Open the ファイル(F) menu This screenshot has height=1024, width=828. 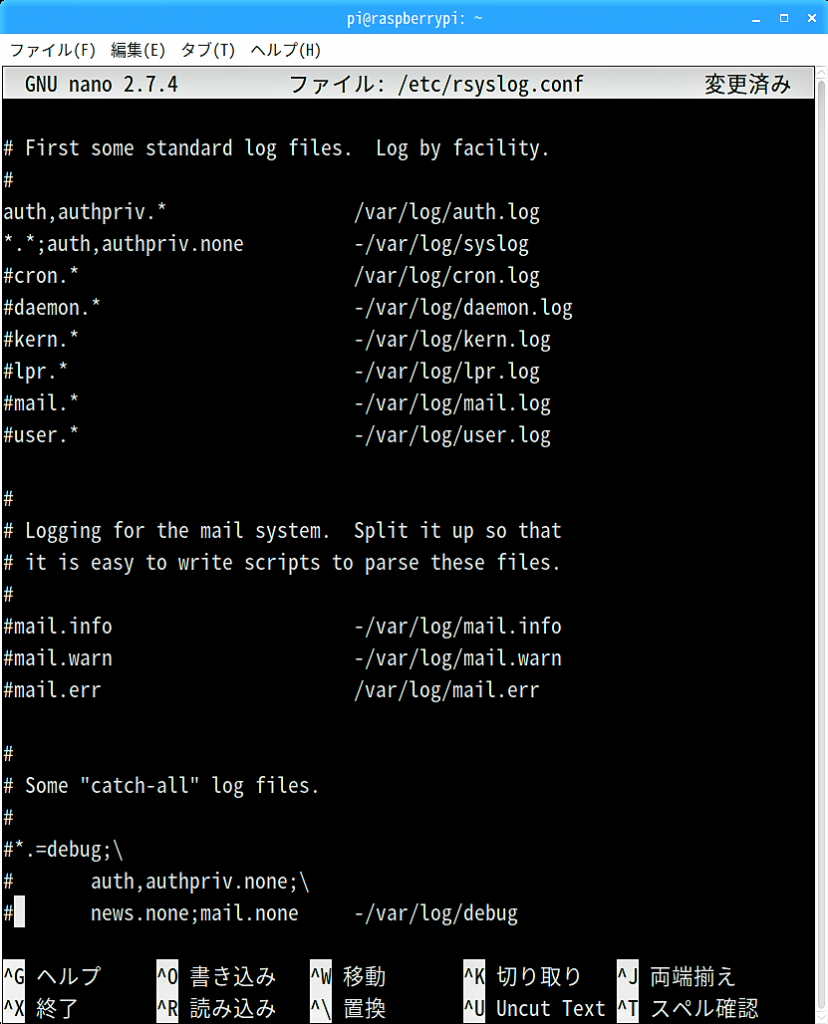pos(53,50)
